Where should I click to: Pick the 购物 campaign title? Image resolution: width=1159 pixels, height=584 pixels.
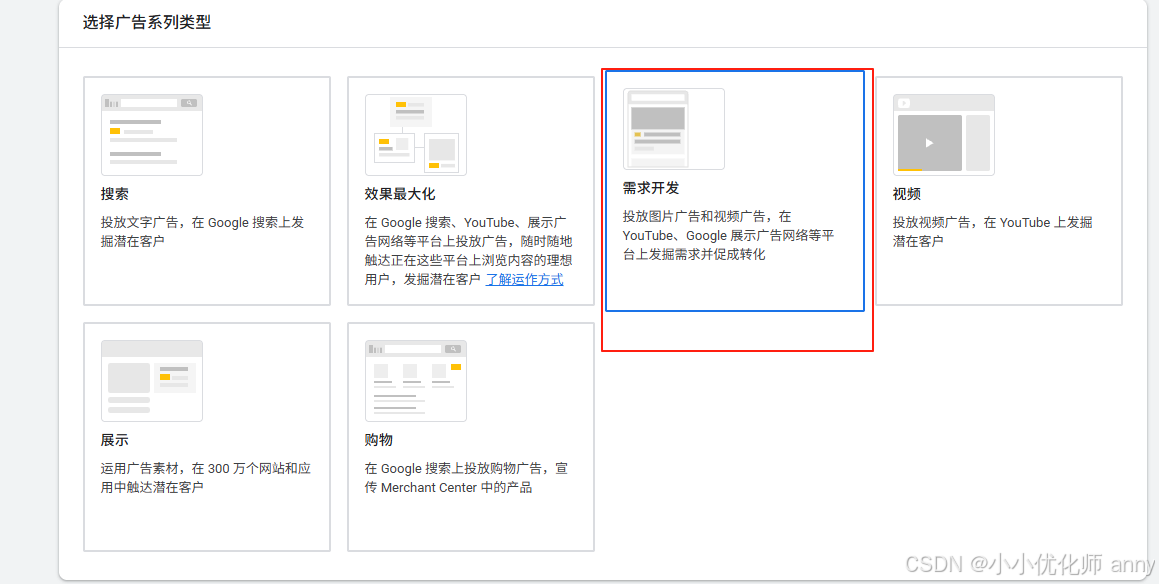click(378, 440)
